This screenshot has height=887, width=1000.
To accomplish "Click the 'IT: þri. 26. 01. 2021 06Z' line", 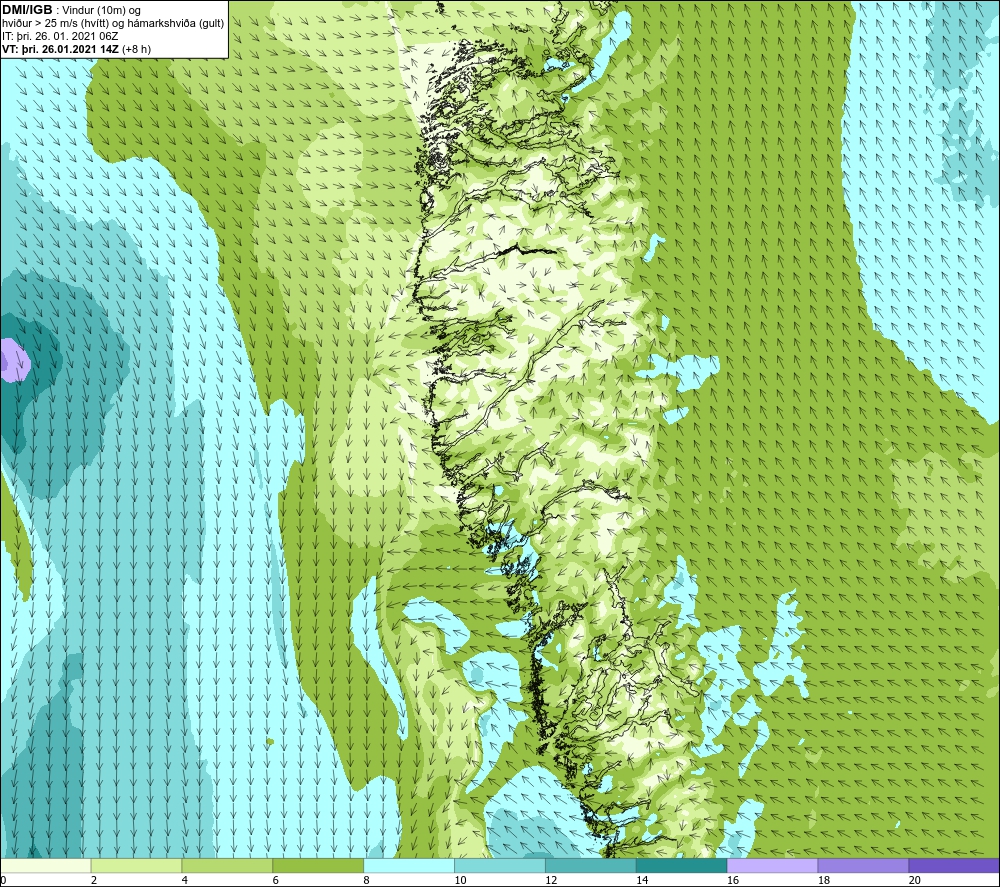I will click(60, 36).
